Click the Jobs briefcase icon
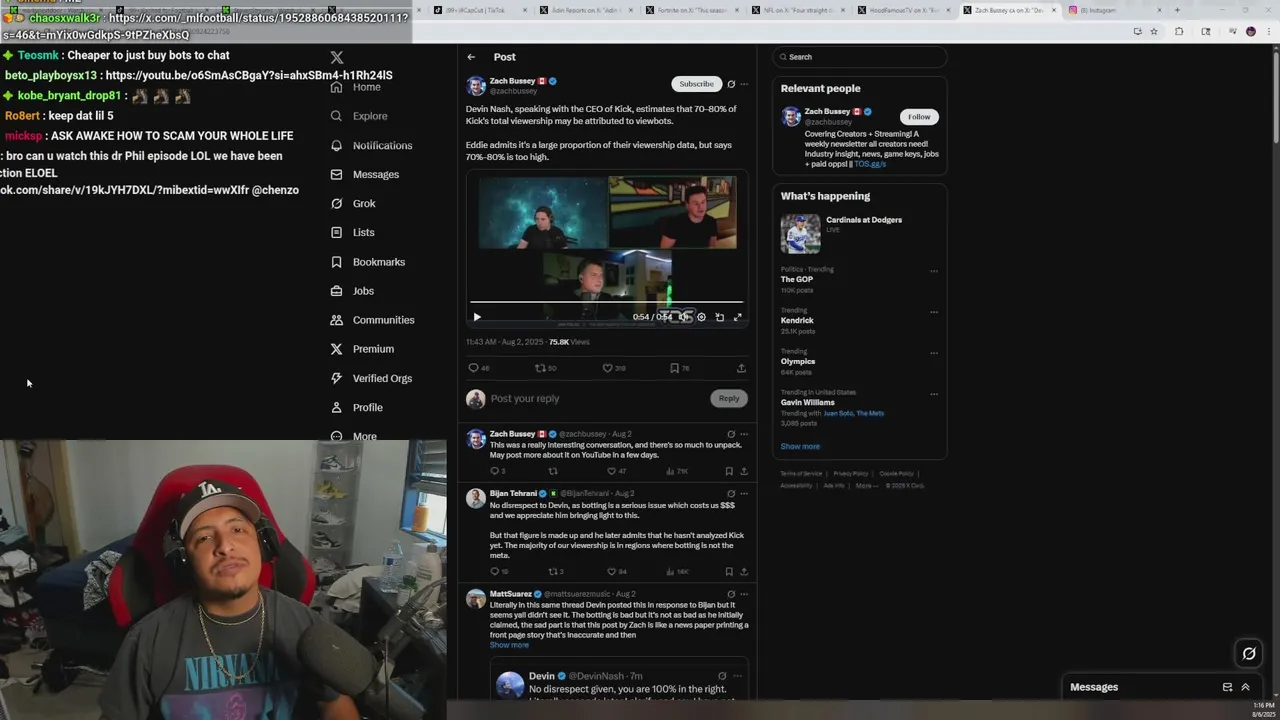Image resolution: width=1280 pixels, height=720 pixels. (336, 291)
